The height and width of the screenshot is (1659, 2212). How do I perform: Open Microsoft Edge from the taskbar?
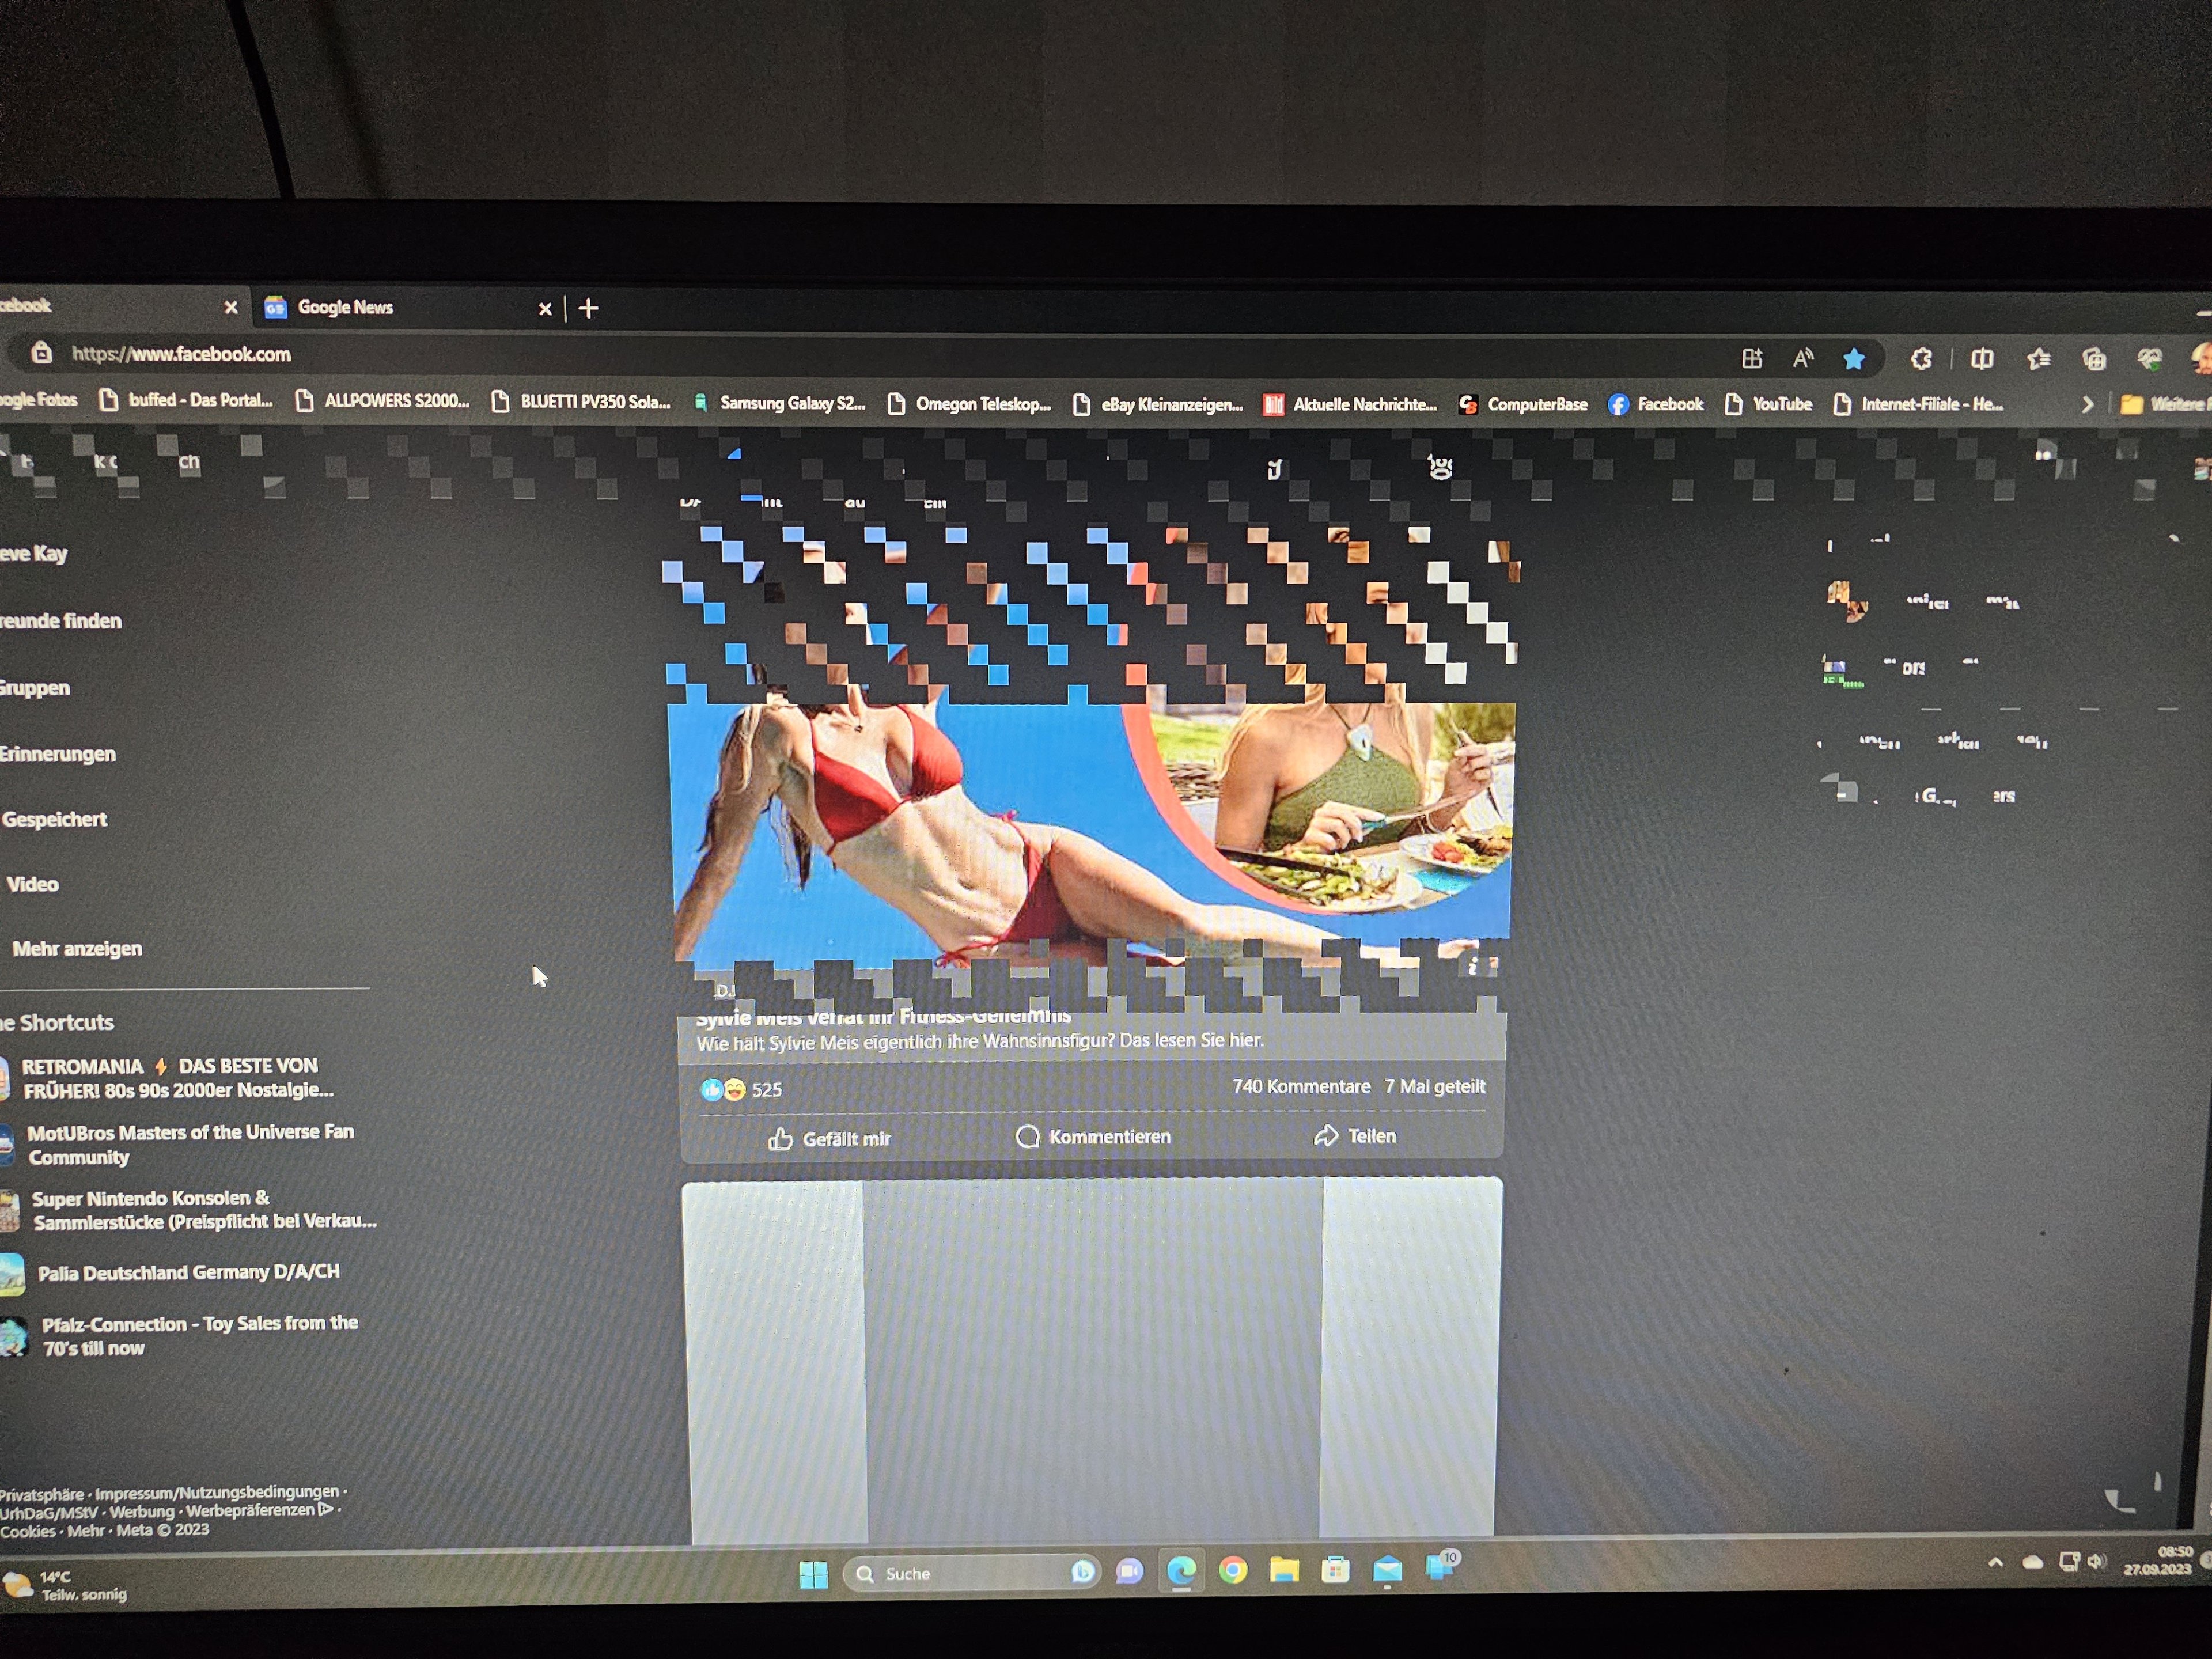pos(1181,1571)
